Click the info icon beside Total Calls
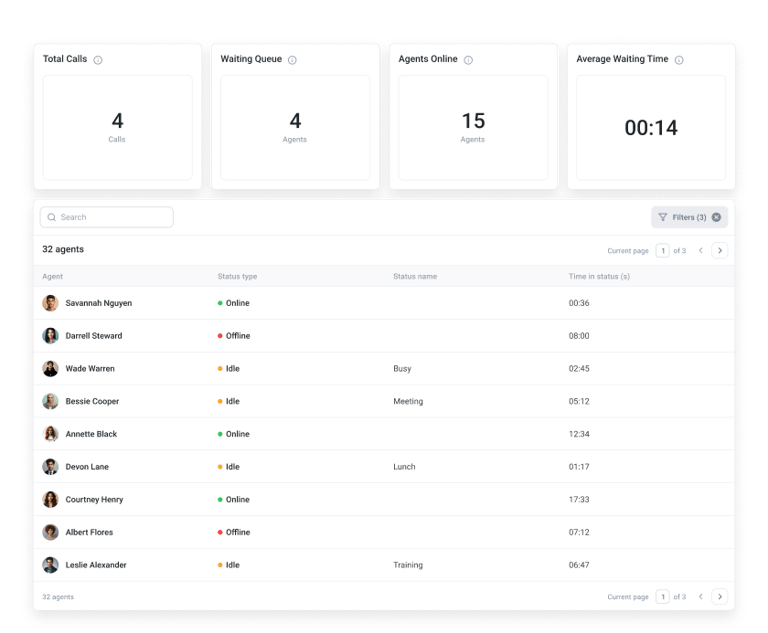The width and height of the screenshot is (768, 633). pos(98,60)
